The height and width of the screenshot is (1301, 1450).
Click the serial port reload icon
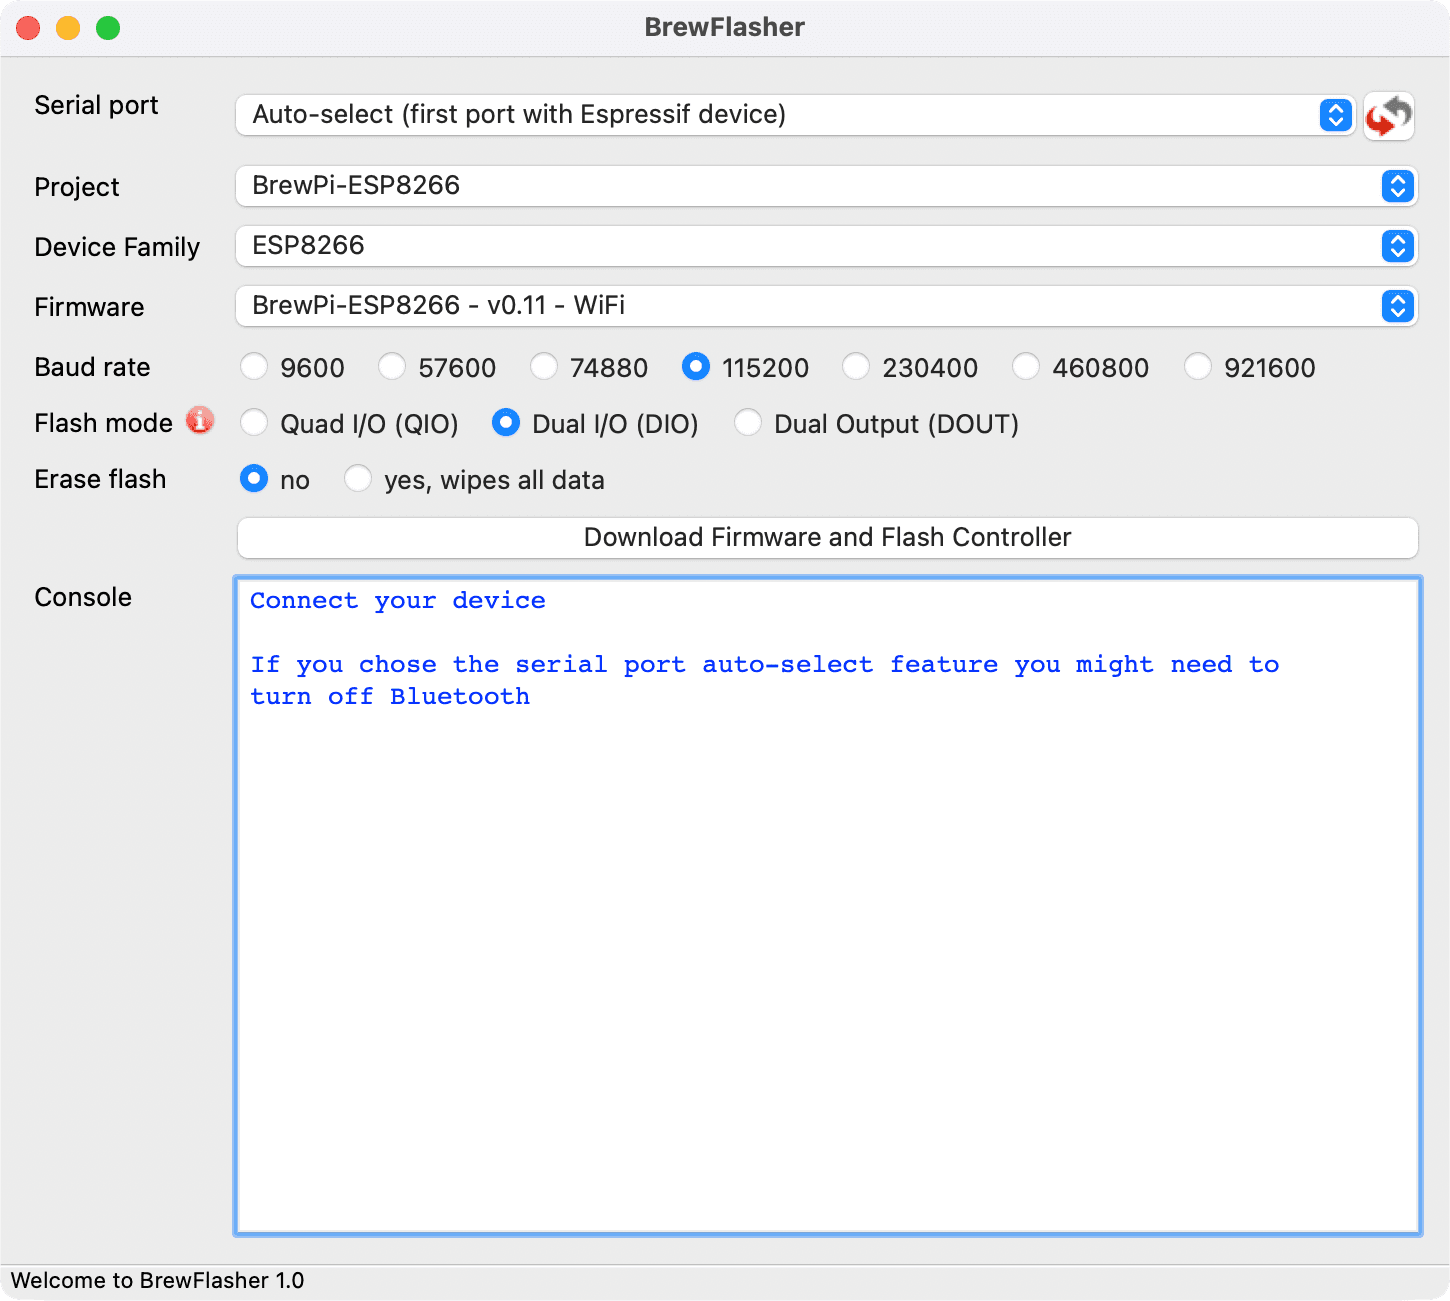[x=1389, y=116]
